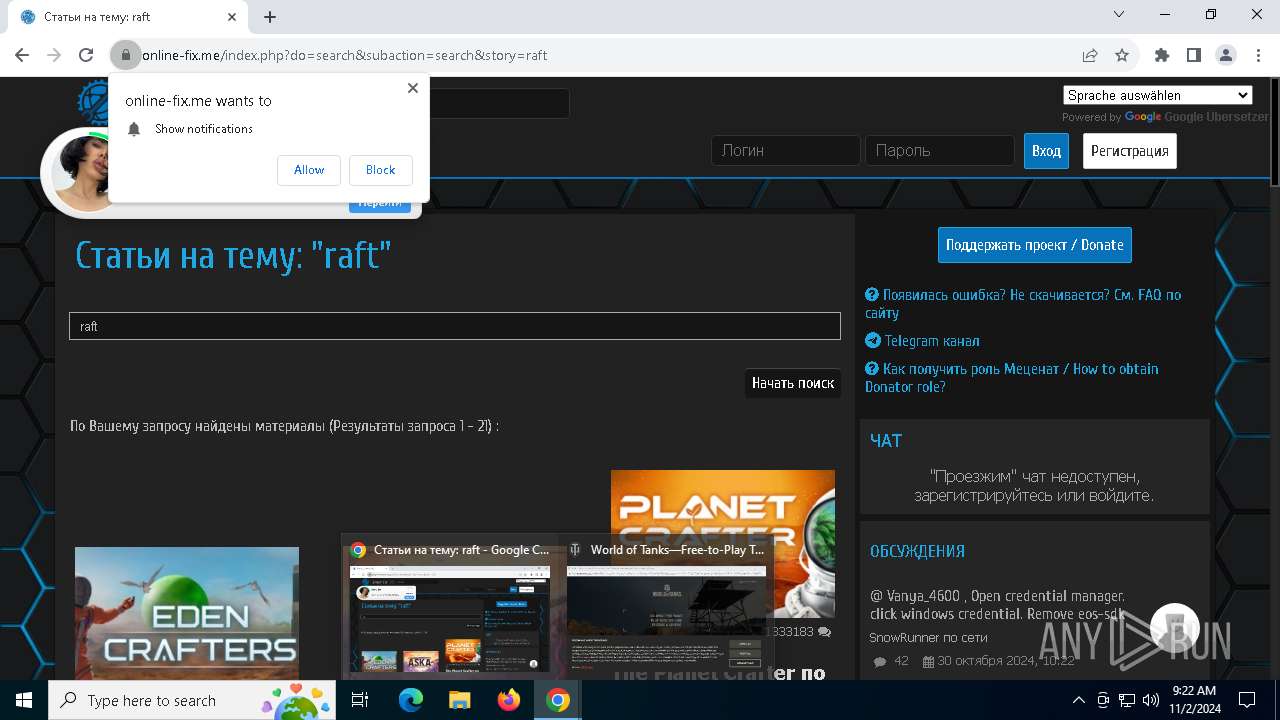Image resolution: width=1280 pixels, height=720 pixels.
Task: Select the 'Статьи на тему: raft' browser tab
Action: tap(128, 17)
